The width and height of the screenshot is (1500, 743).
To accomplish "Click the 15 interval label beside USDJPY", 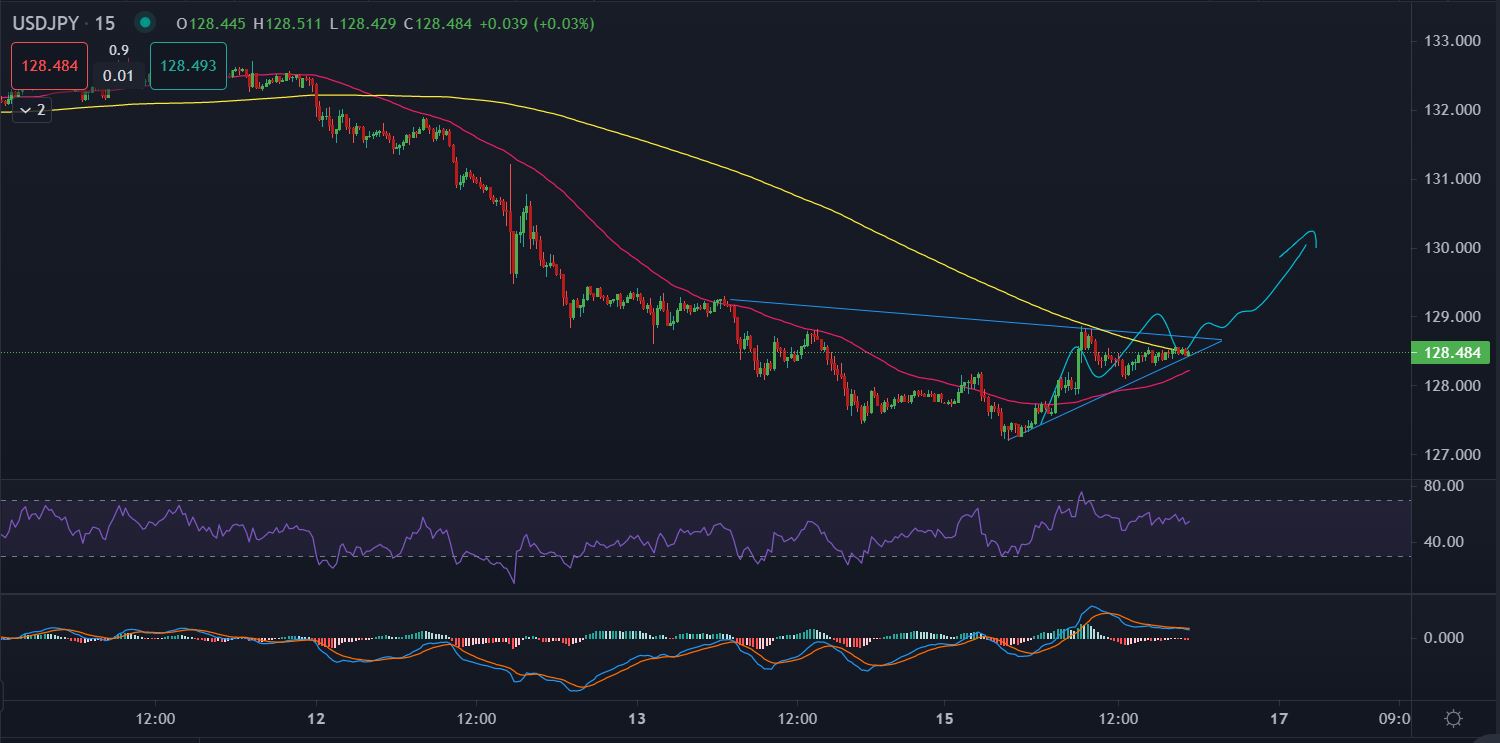I will (x=104, y=23).
